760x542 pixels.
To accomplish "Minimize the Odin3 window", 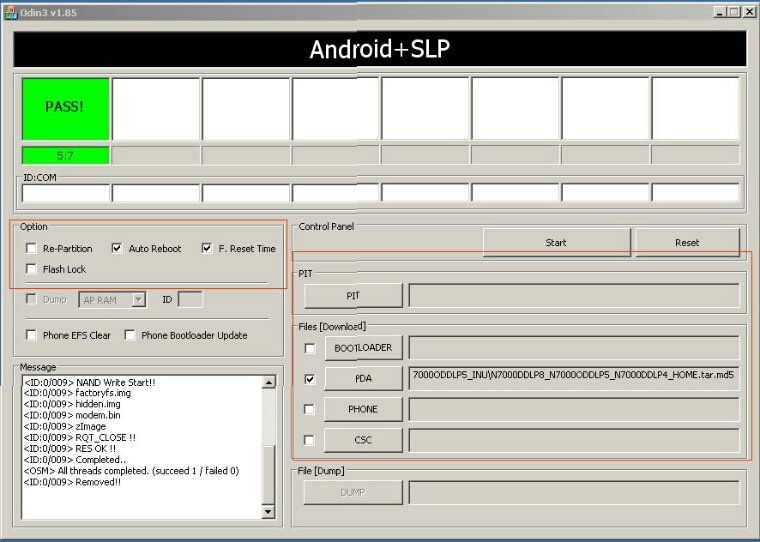I will 720,12.
